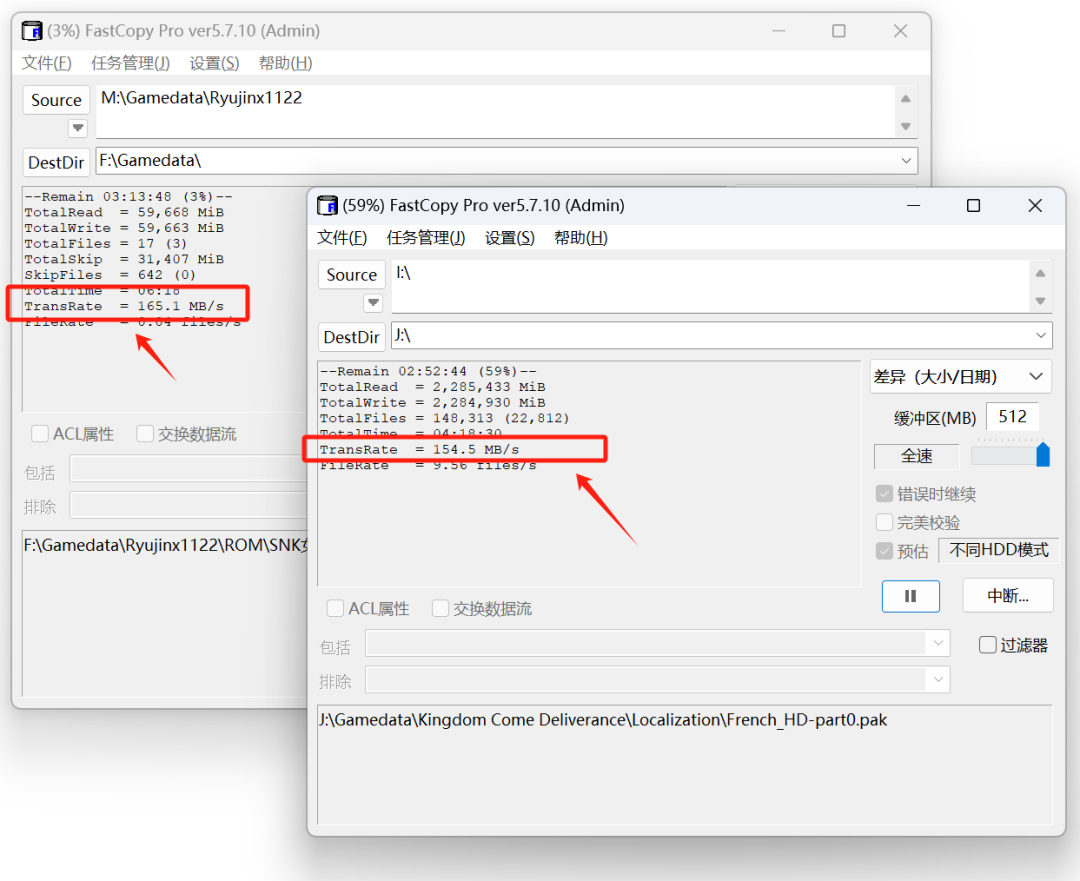Click Remain 03:13:48 (3%) line

click(x=128, y=197)
